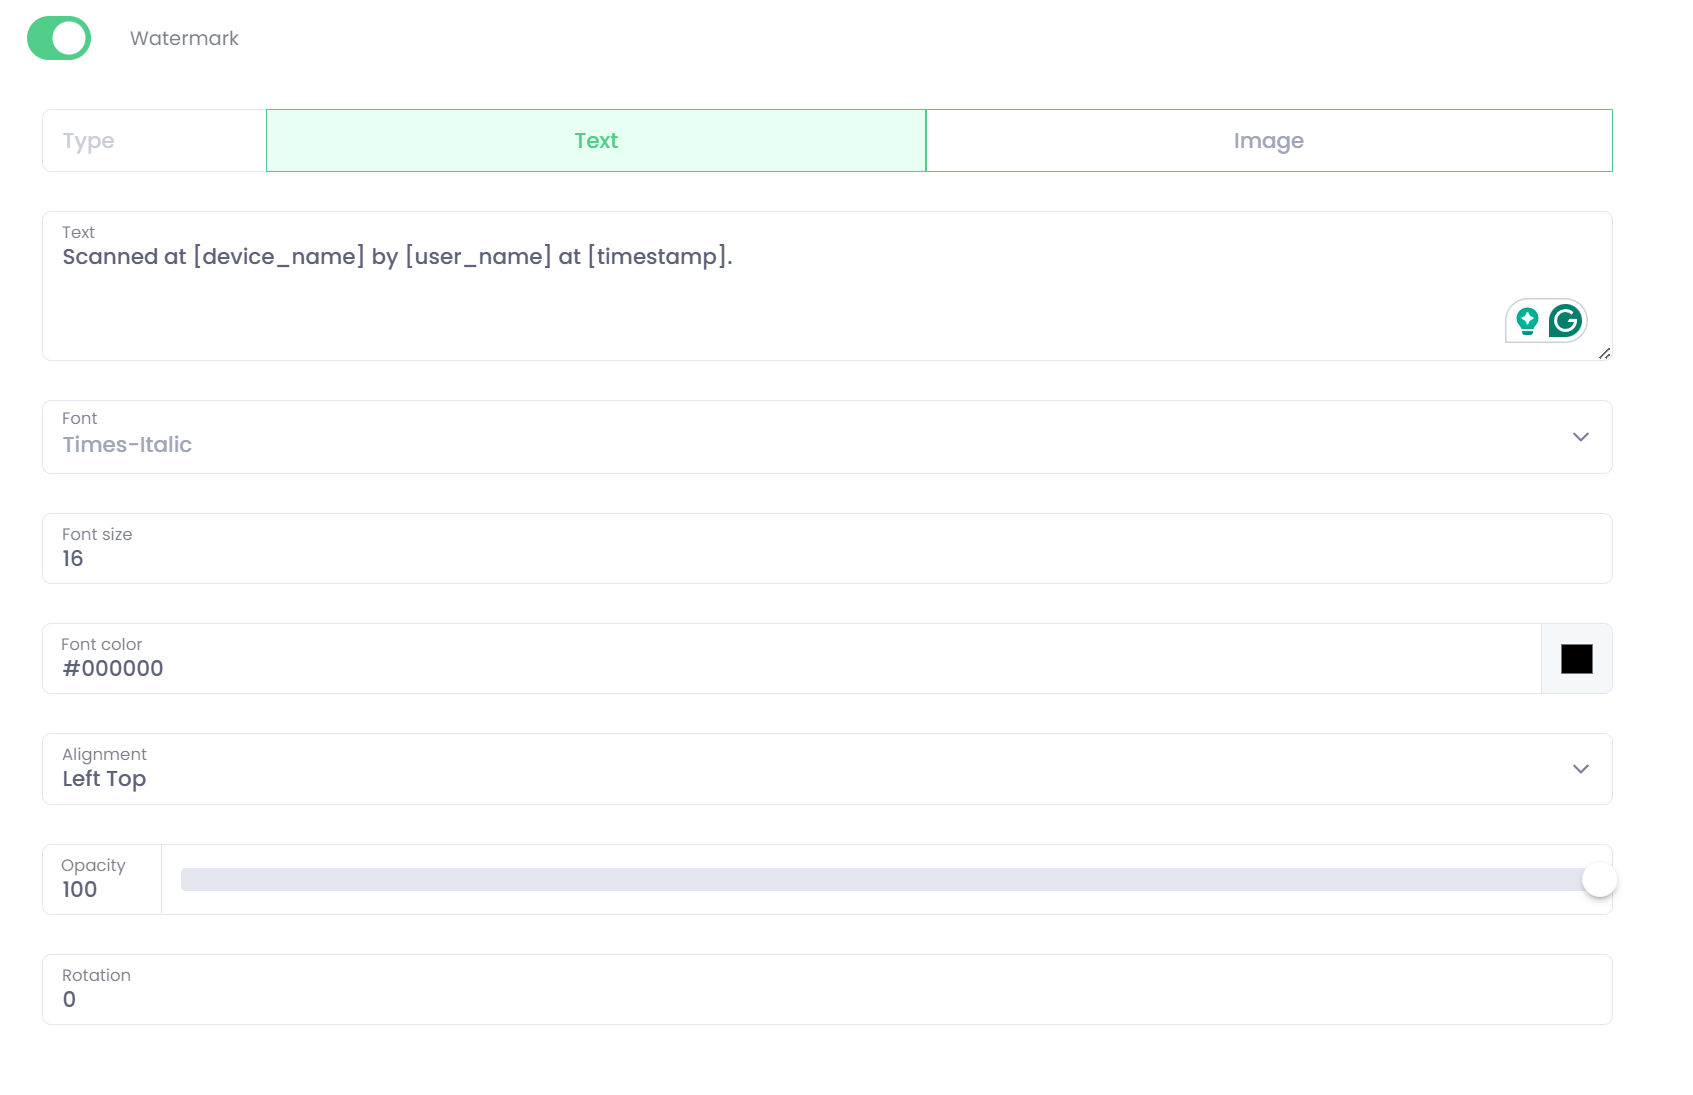Screen dimensions: 1693x1095
Task: Click the Watermark label text
Action: click(184, 38)
